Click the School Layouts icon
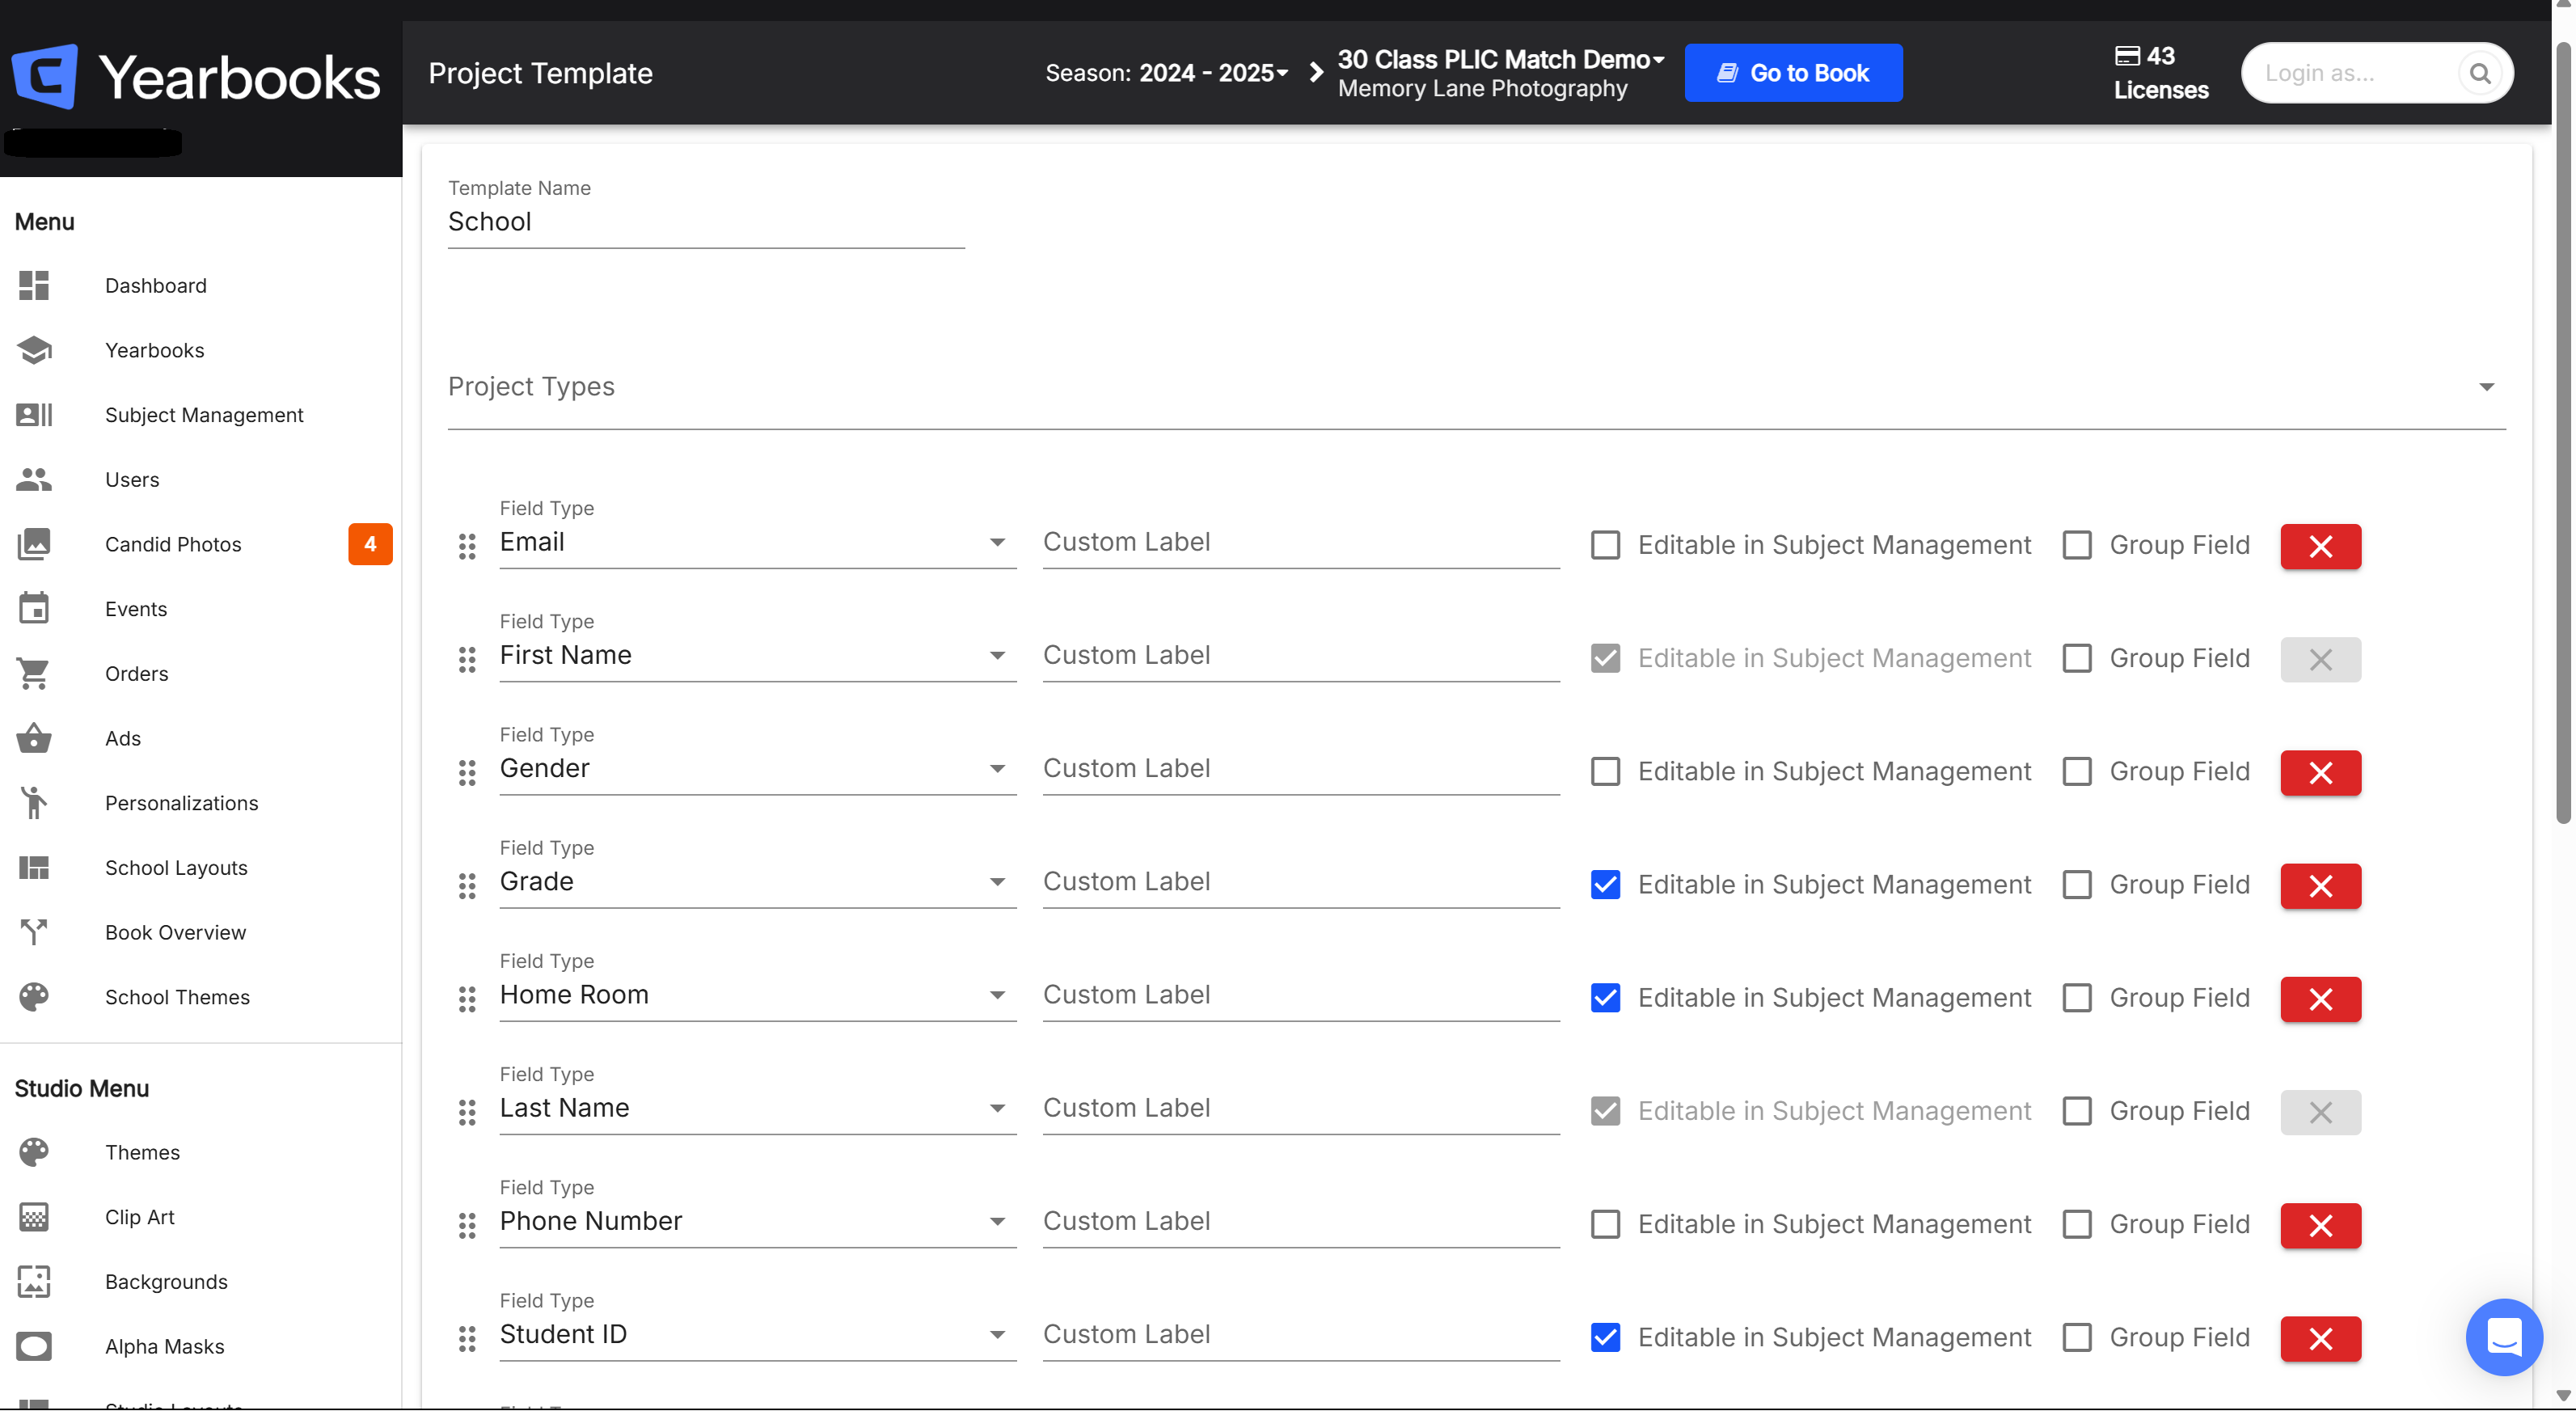 [34, 868]
